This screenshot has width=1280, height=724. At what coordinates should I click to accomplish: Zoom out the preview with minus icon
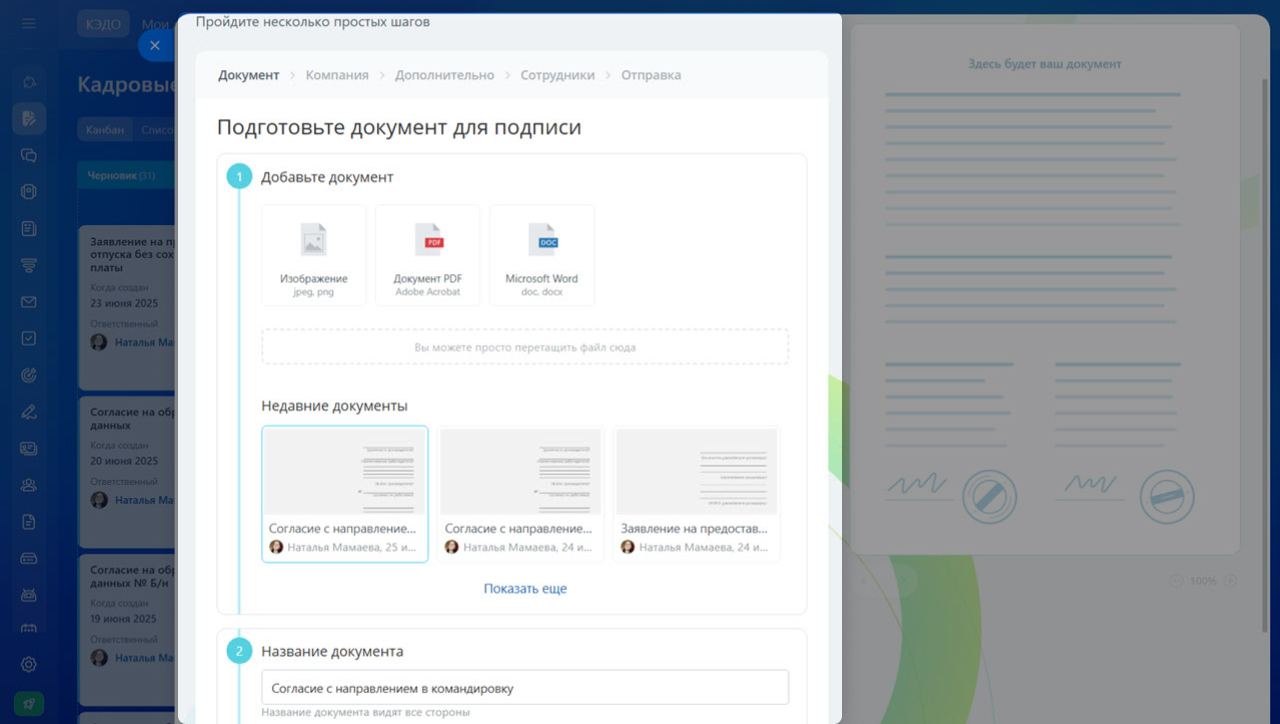tap(1176, 581)
